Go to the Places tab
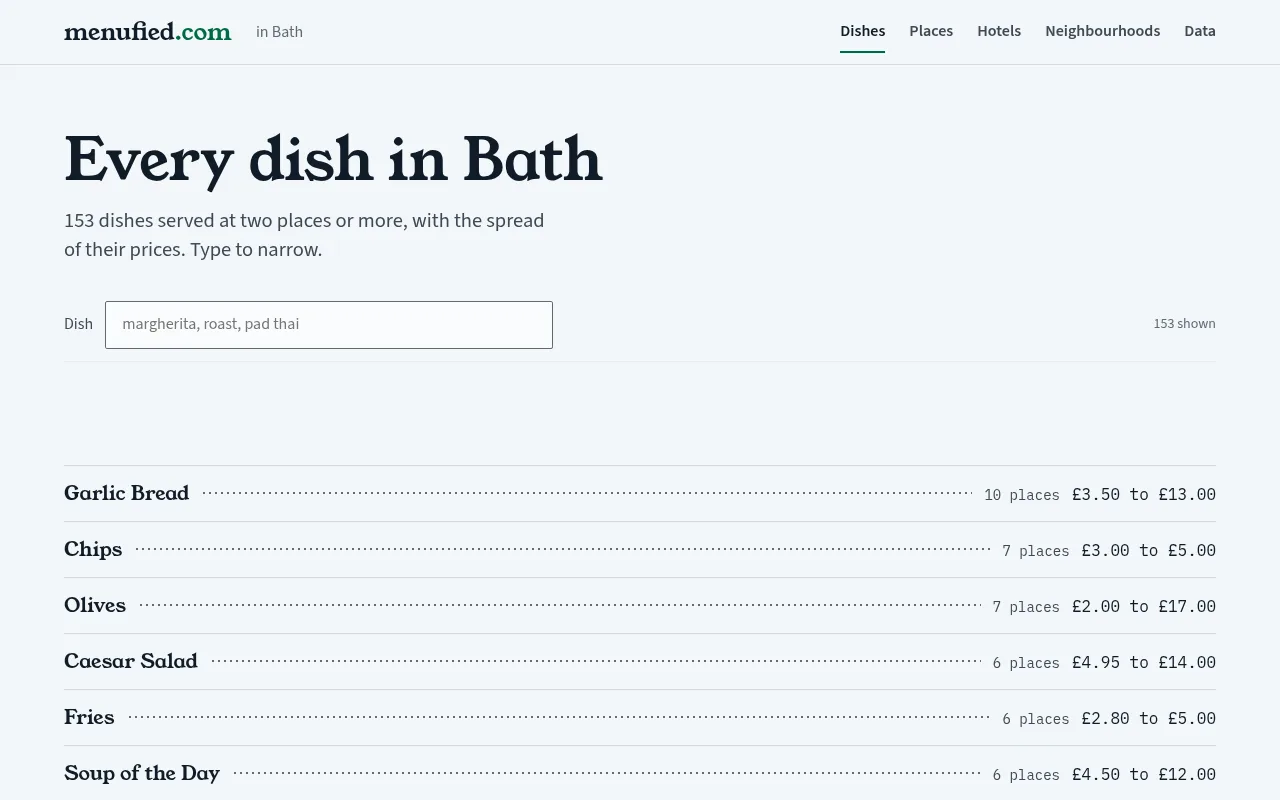This screenshot has width=1280, height=800. (931, 31)
